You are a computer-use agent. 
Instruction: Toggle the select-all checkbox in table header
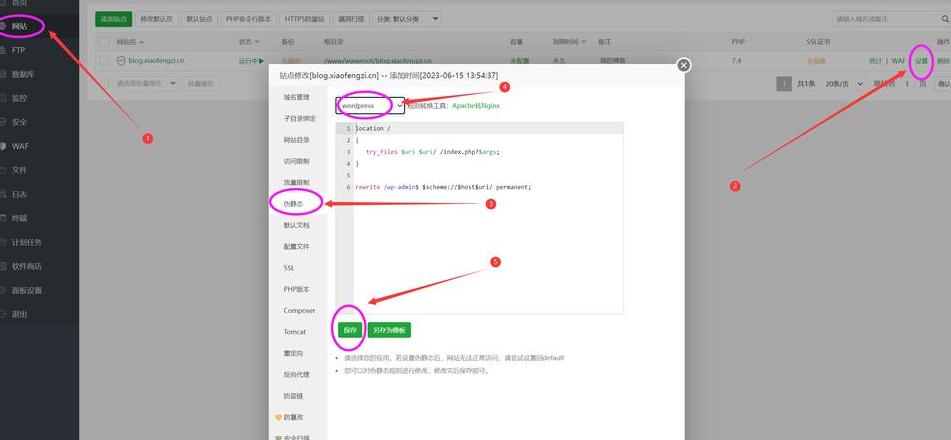(x=104, y=42)
